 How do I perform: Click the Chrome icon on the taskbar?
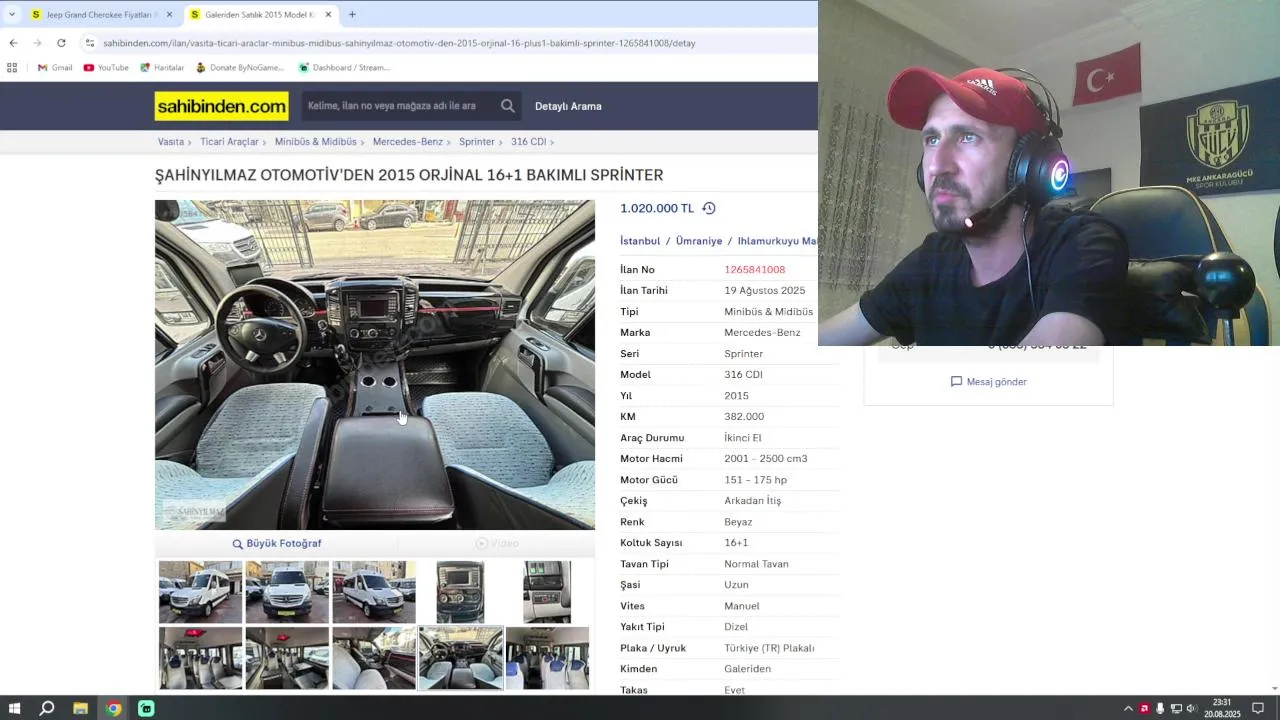click(x=113, y=709)
